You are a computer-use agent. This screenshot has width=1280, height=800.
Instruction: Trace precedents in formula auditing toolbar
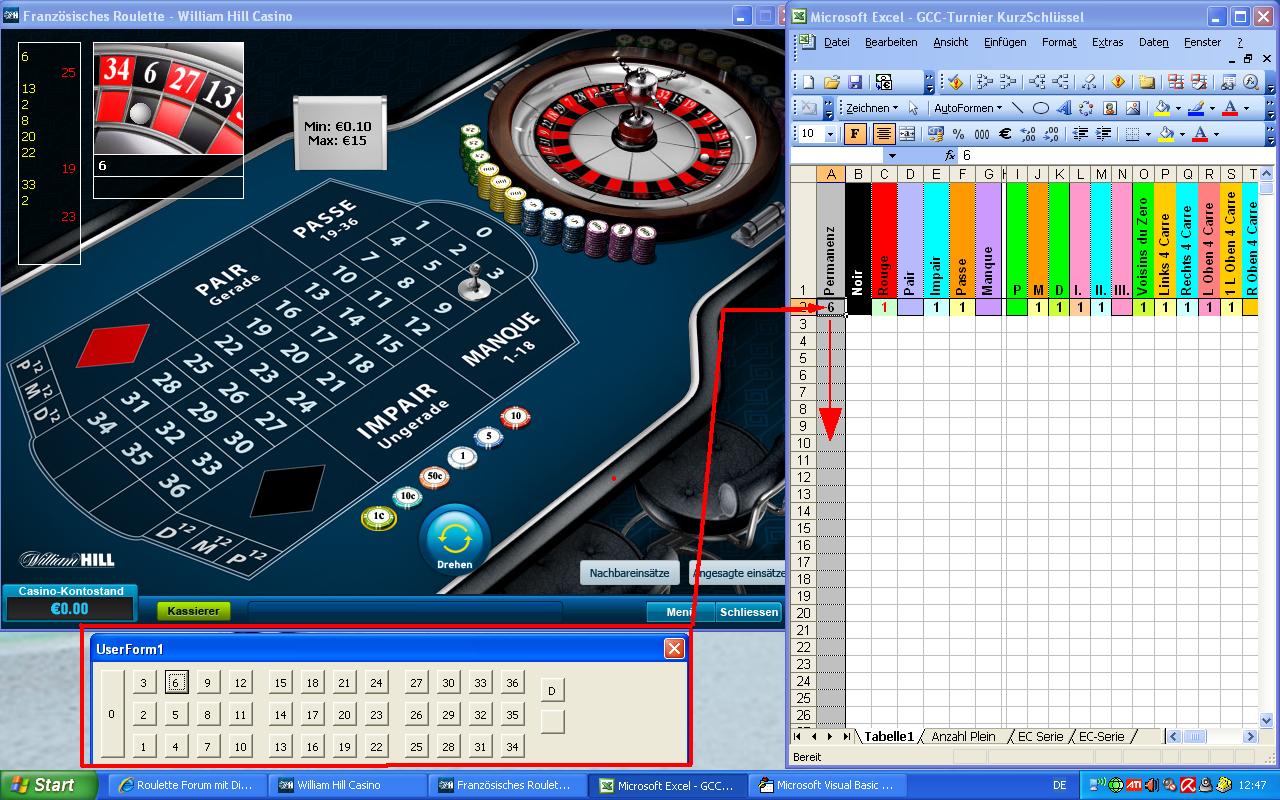984,82
